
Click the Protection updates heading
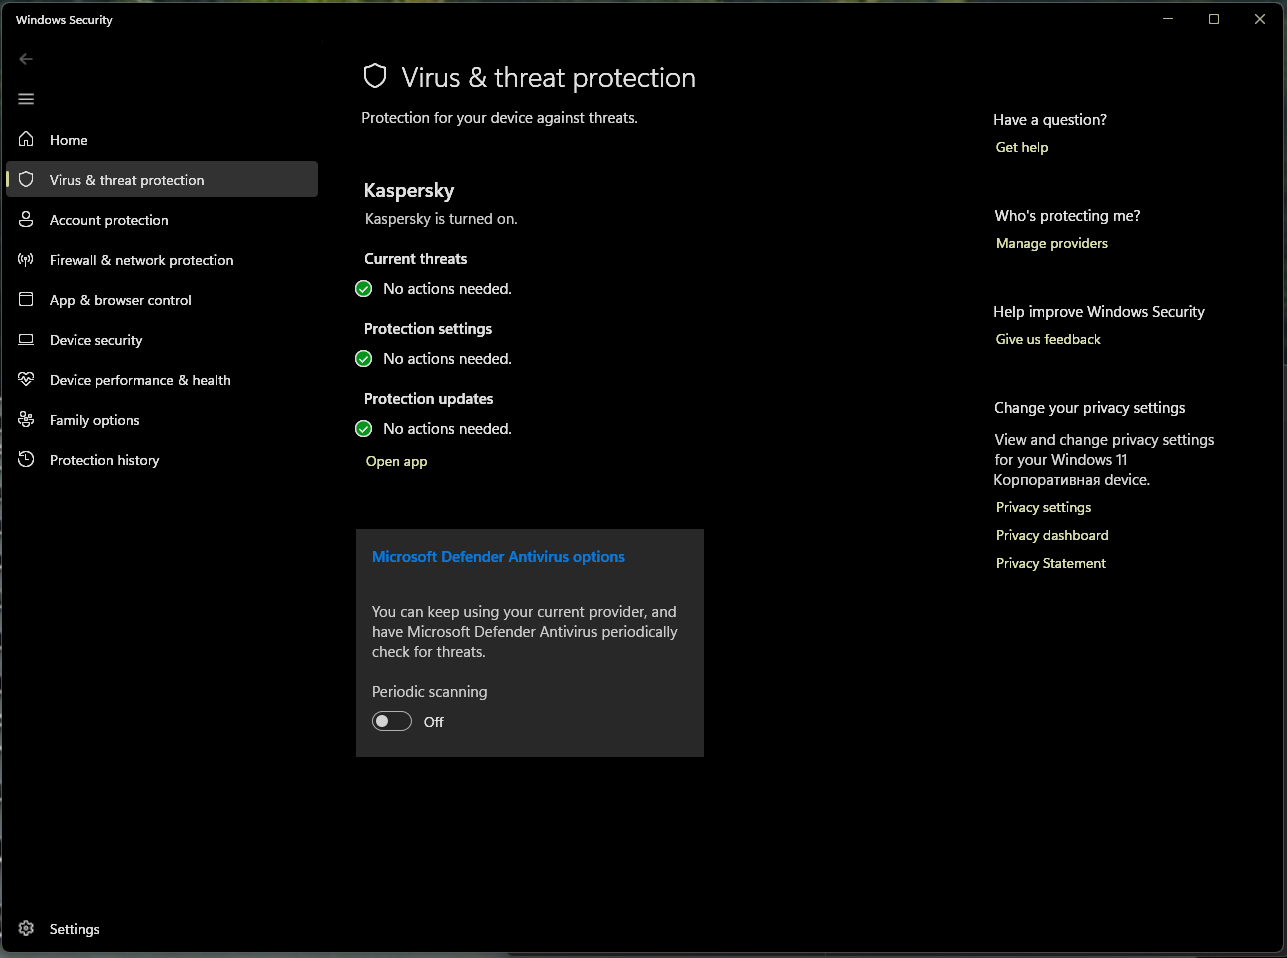point(429,399)
